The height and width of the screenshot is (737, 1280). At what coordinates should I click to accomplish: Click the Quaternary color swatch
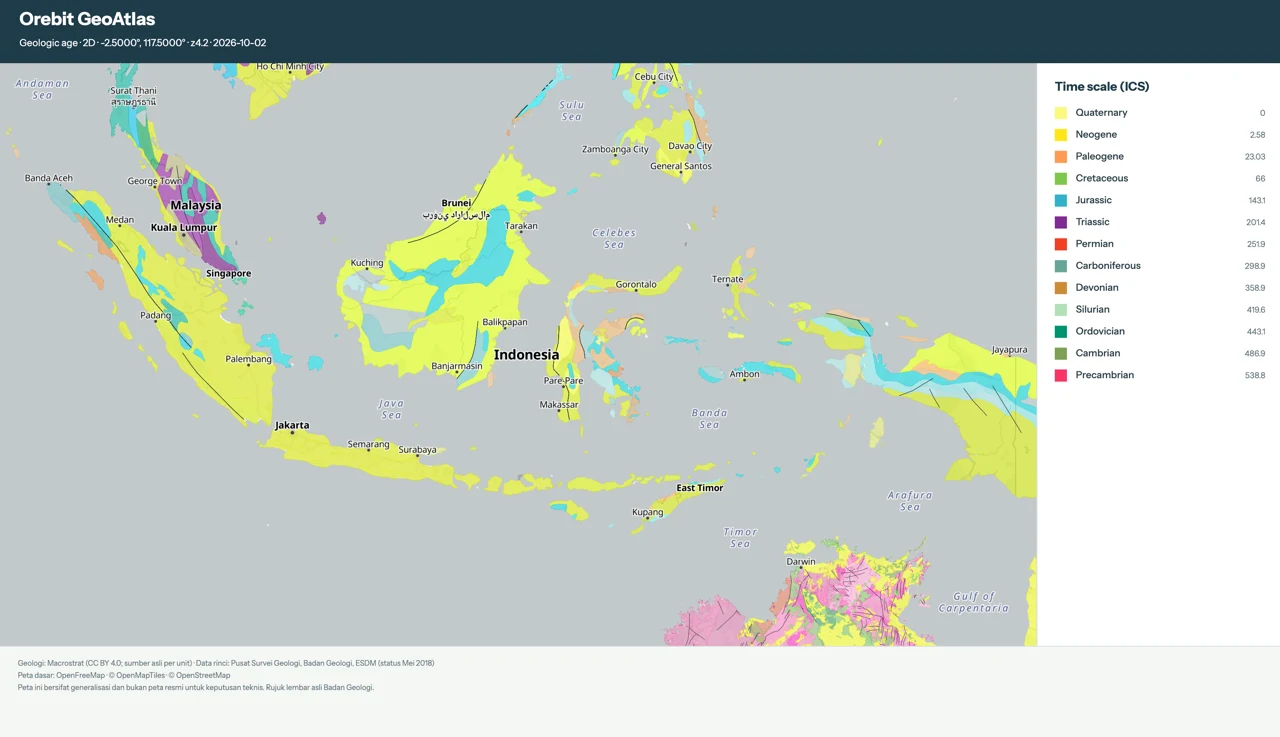pyautogui.click(x=1061, y=113)
